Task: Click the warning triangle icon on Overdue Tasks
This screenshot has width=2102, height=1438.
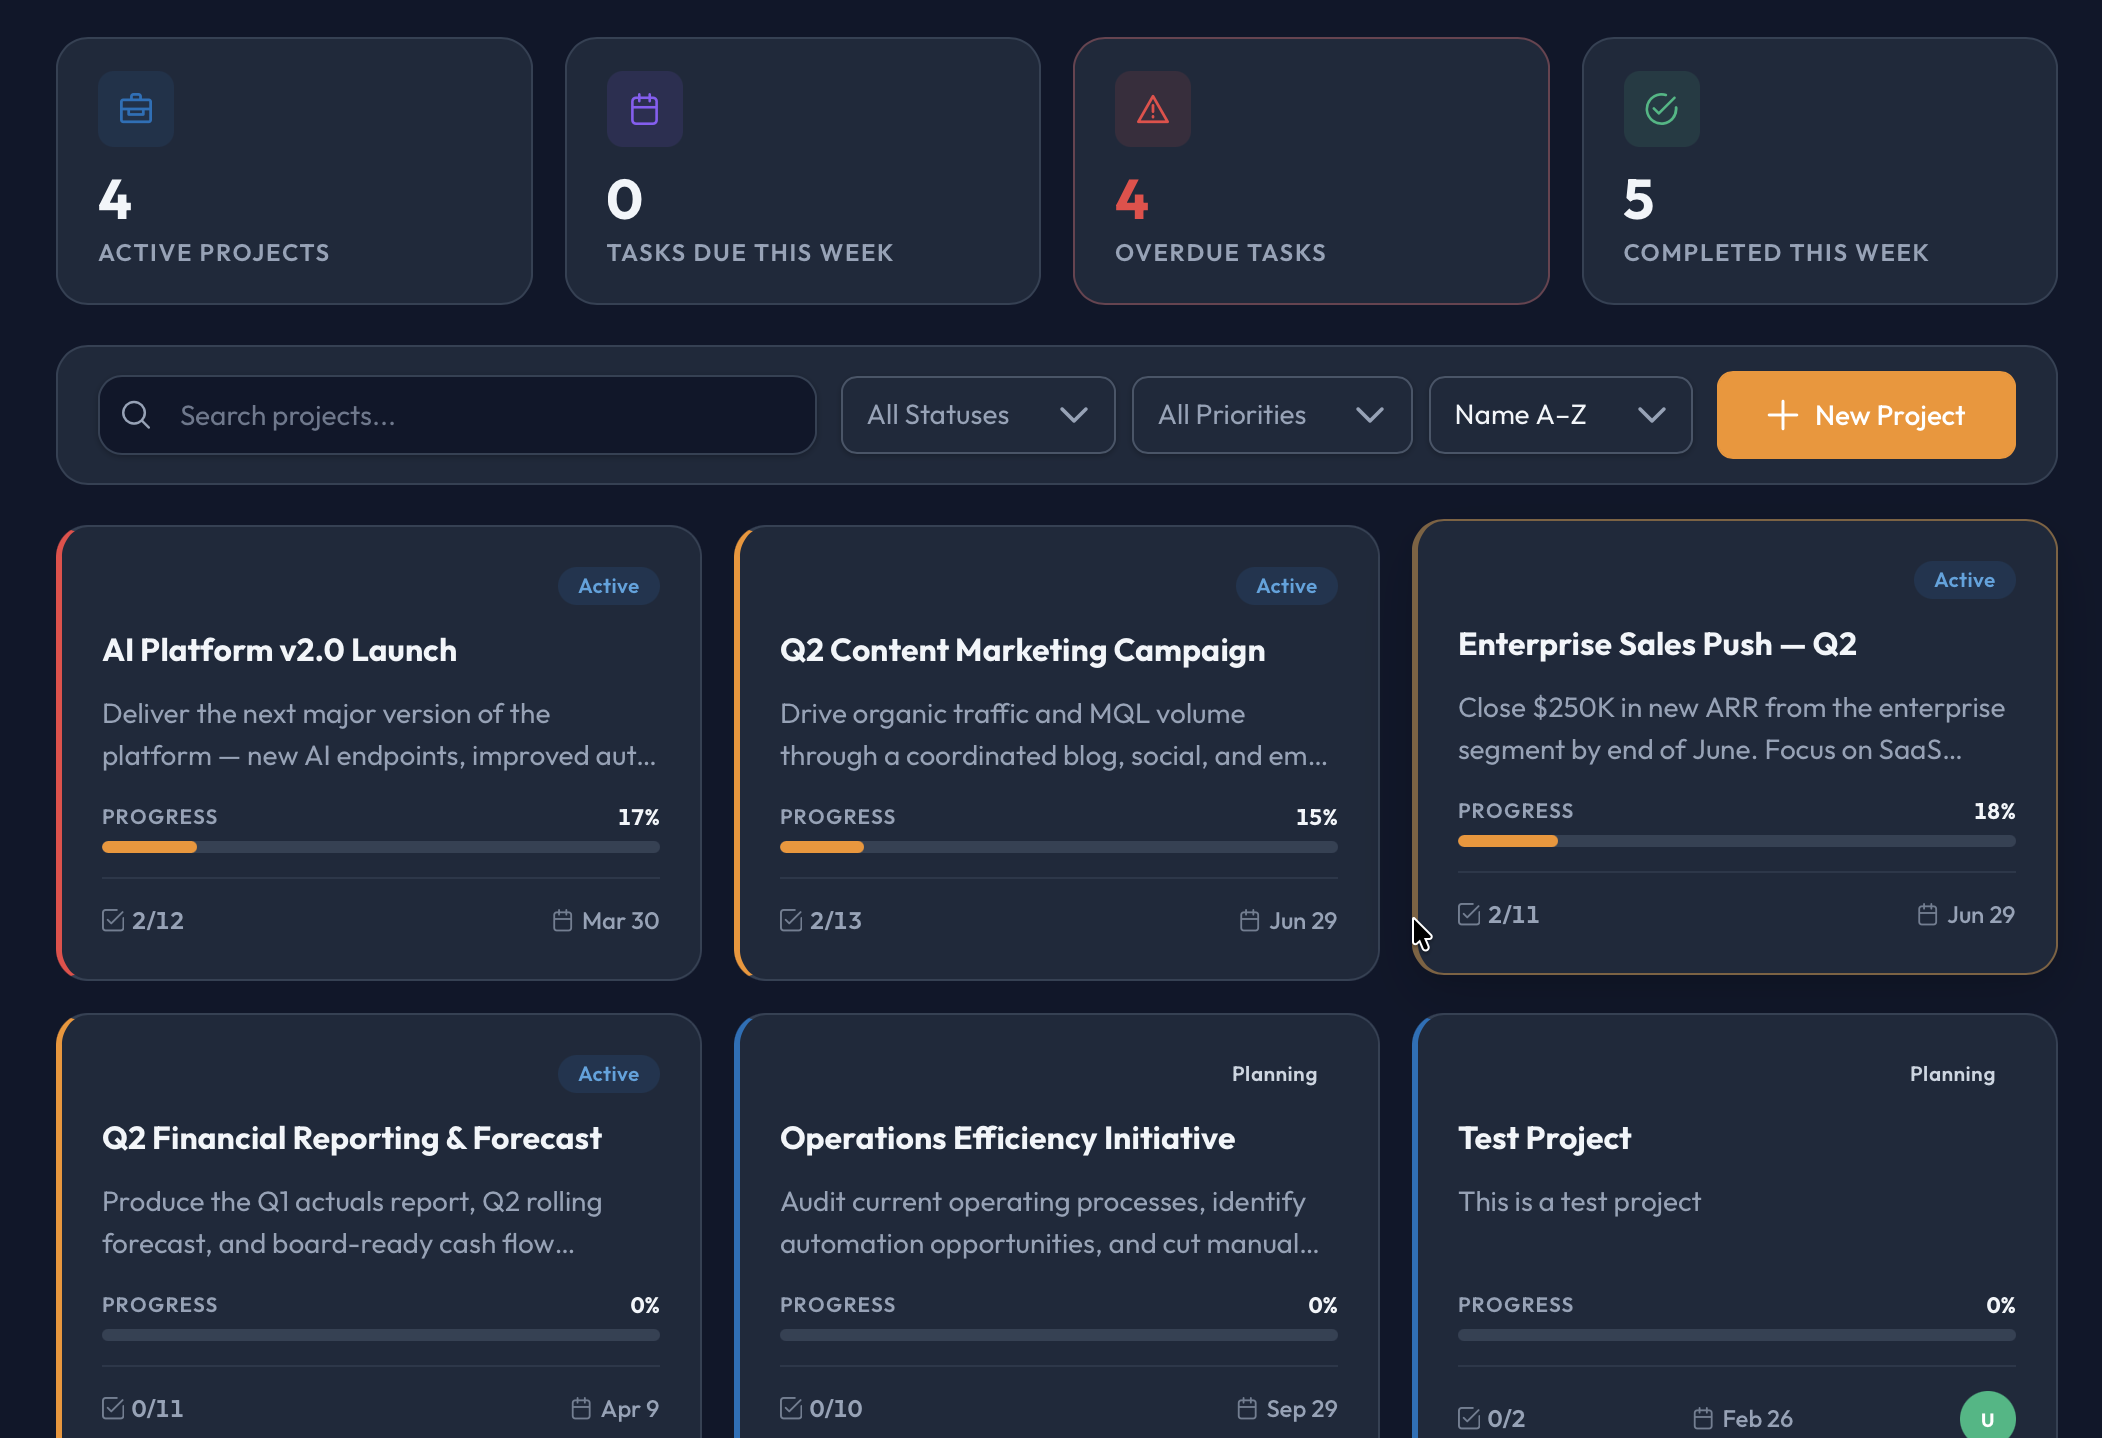Action: coord(1153,109)
